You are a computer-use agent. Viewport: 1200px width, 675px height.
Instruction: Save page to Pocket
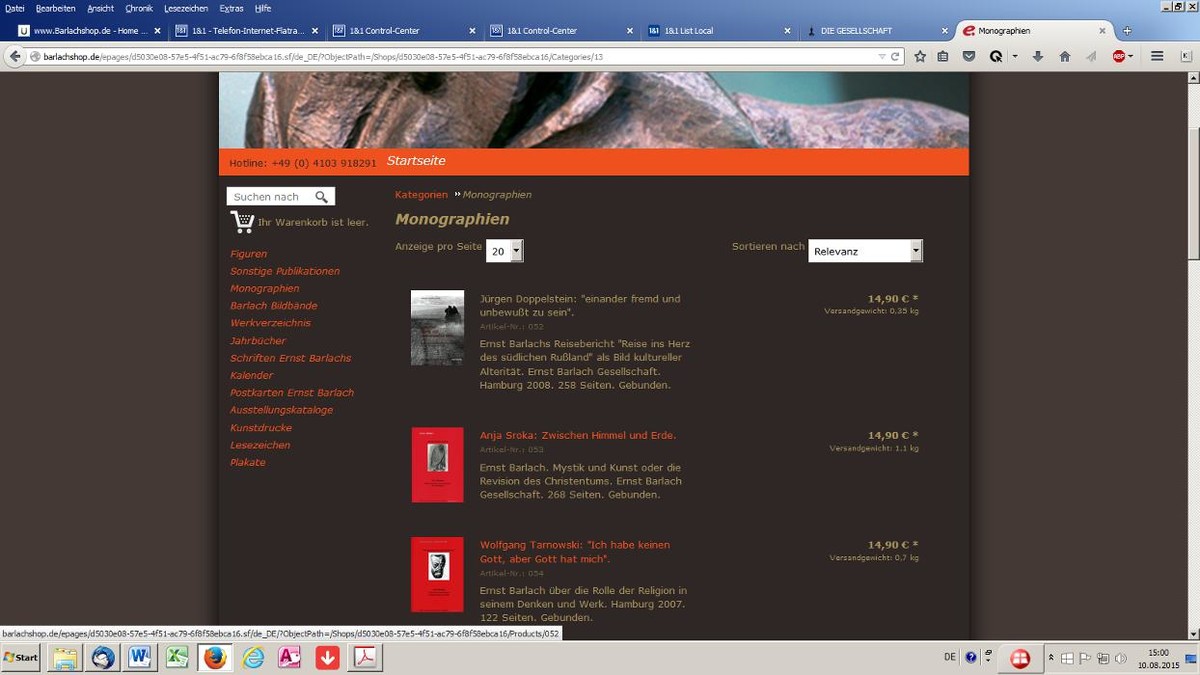coord(968,57)
